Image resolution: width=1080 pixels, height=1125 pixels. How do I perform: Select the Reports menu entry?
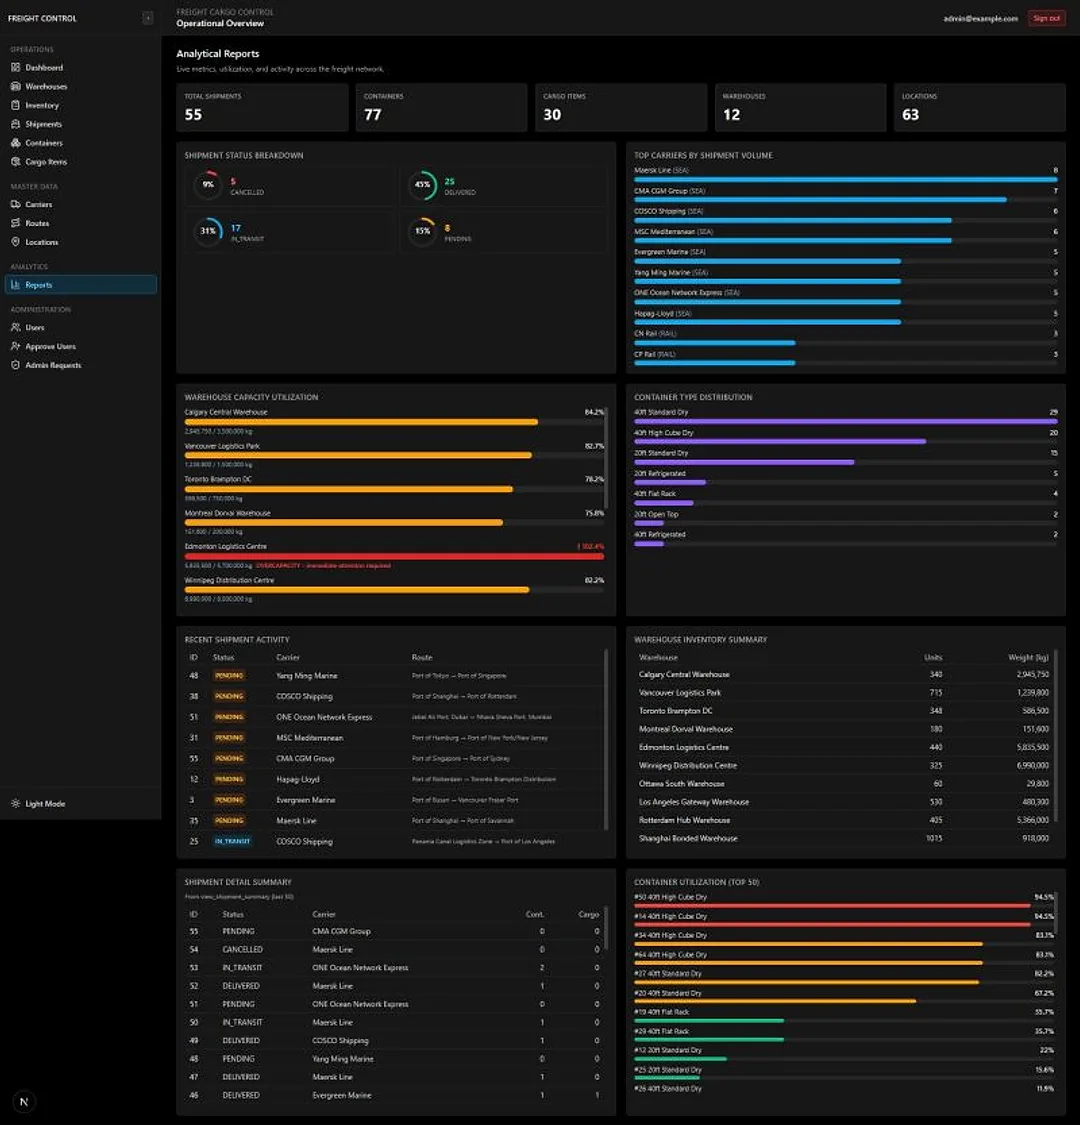coord(80,285)
